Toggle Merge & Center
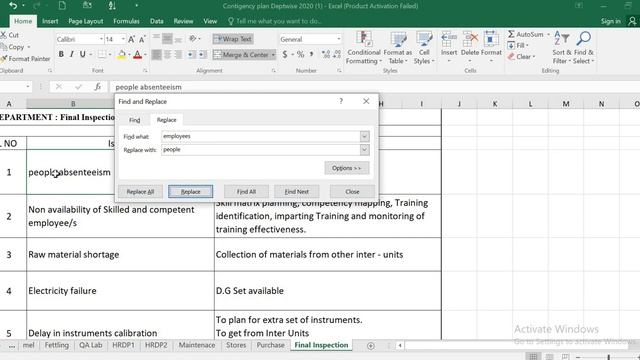The height and width of the screenshot is (360, 640). click(241, 54)
